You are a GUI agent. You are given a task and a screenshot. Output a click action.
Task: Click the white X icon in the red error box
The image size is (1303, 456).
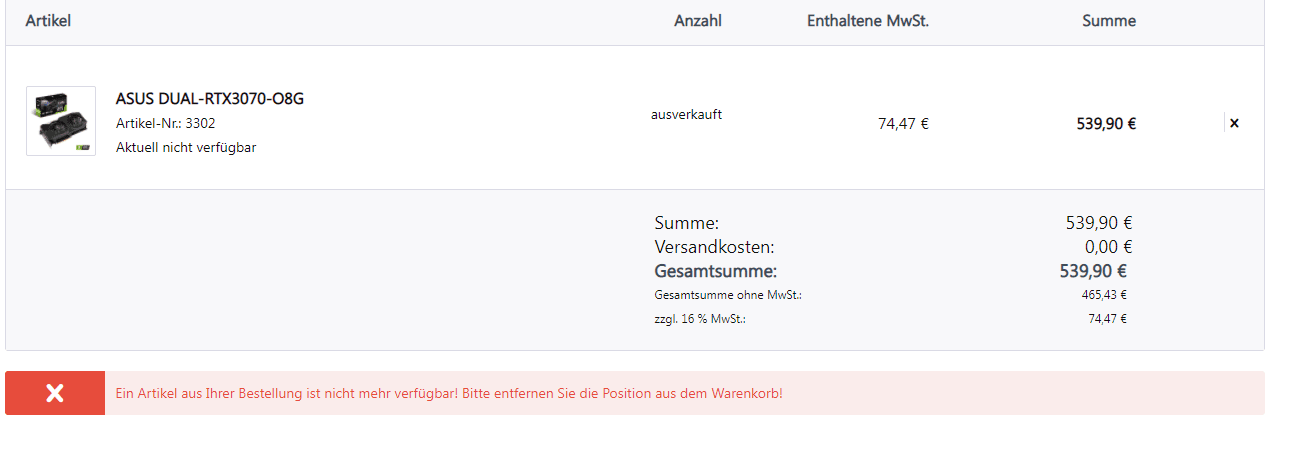coord(55,393)
